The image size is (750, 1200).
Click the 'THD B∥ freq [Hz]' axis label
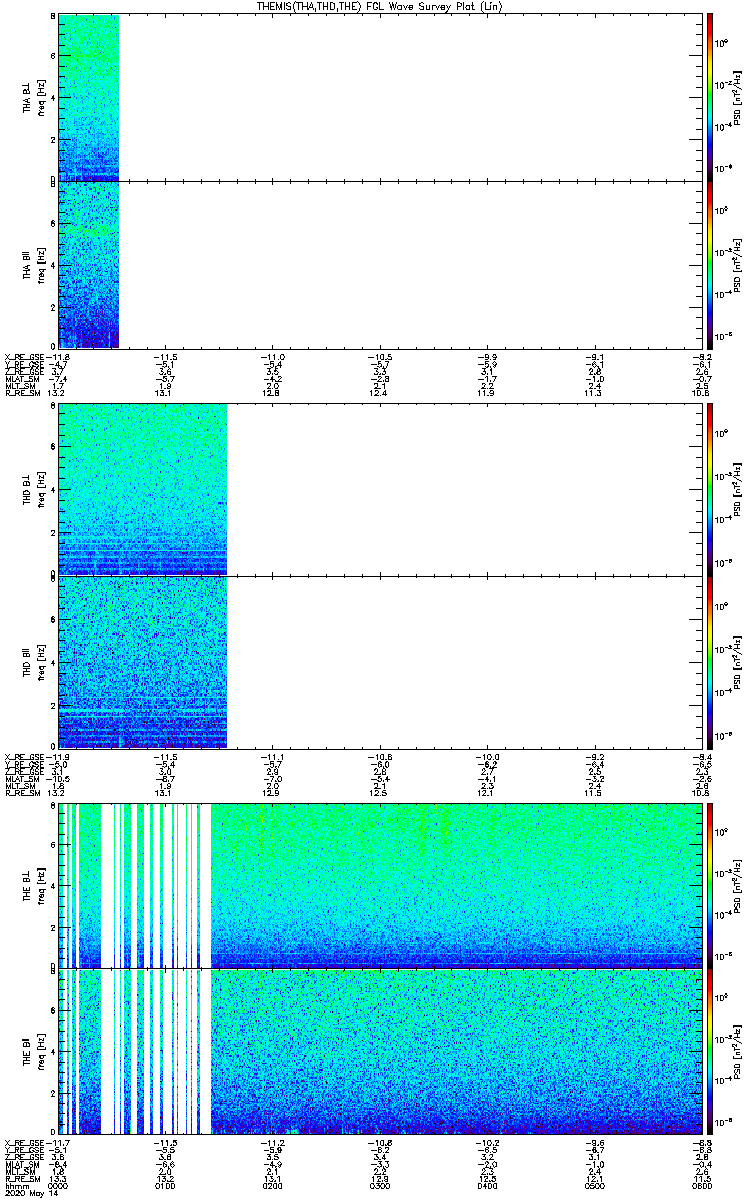click(x=33, y=662)
